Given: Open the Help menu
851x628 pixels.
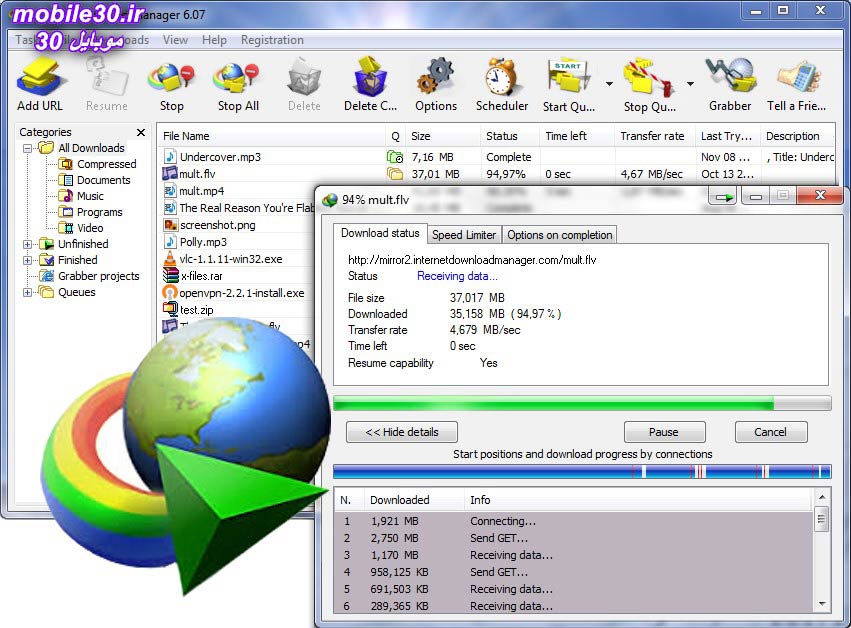Looking at the screenshot, I should (215, 40).
